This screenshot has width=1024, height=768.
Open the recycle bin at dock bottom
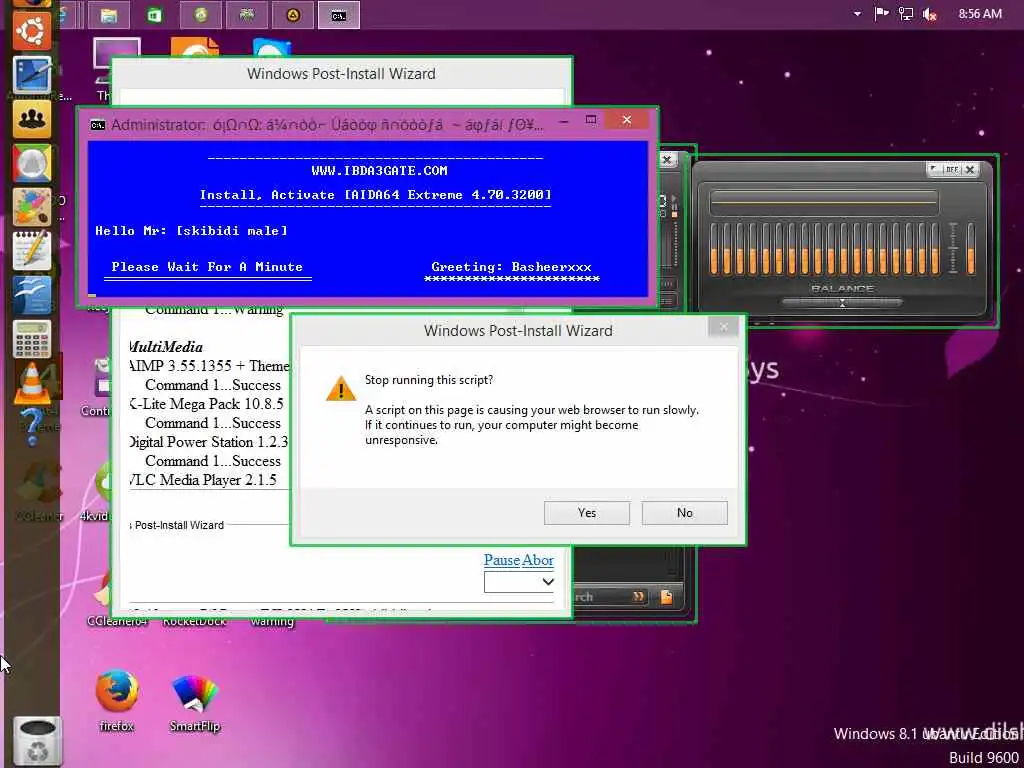[x=38, y=742]
